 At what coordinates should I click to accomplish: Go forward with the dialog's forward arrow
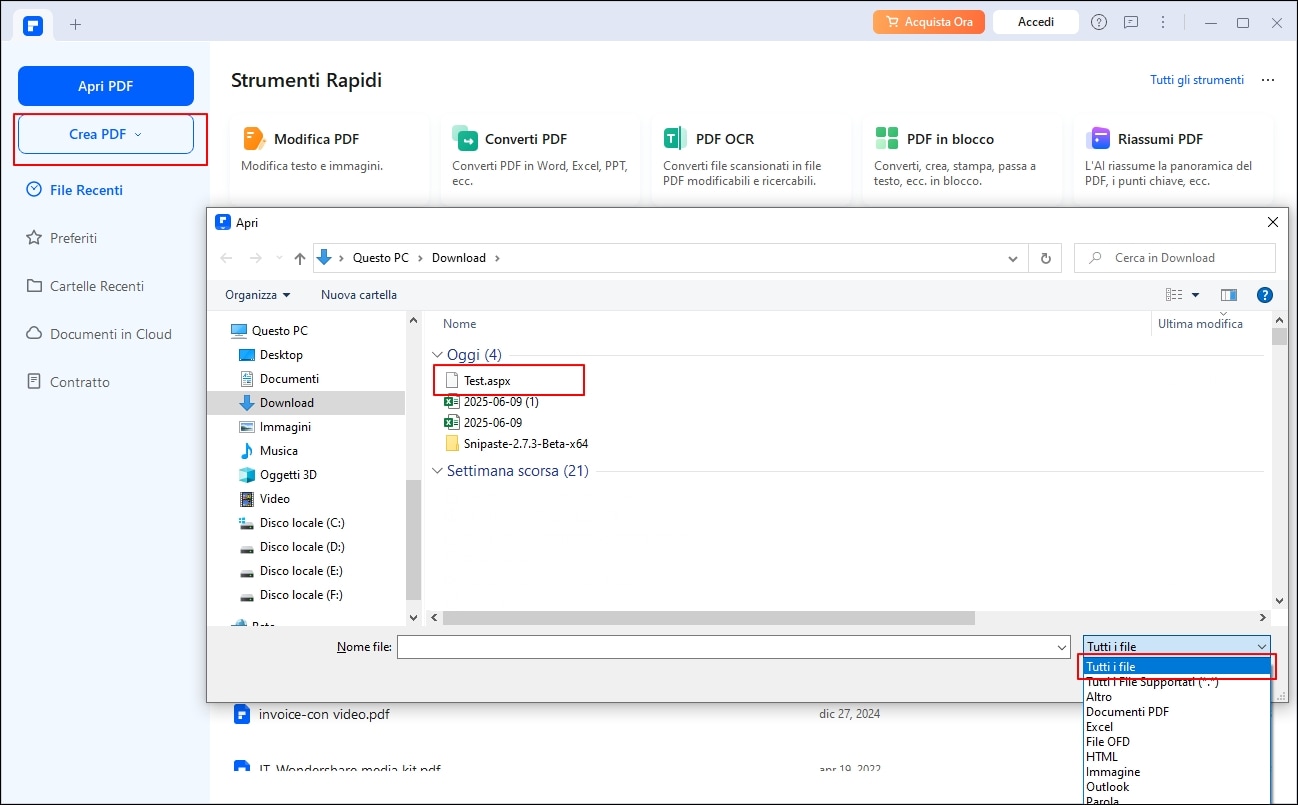[x=256, y=258]
